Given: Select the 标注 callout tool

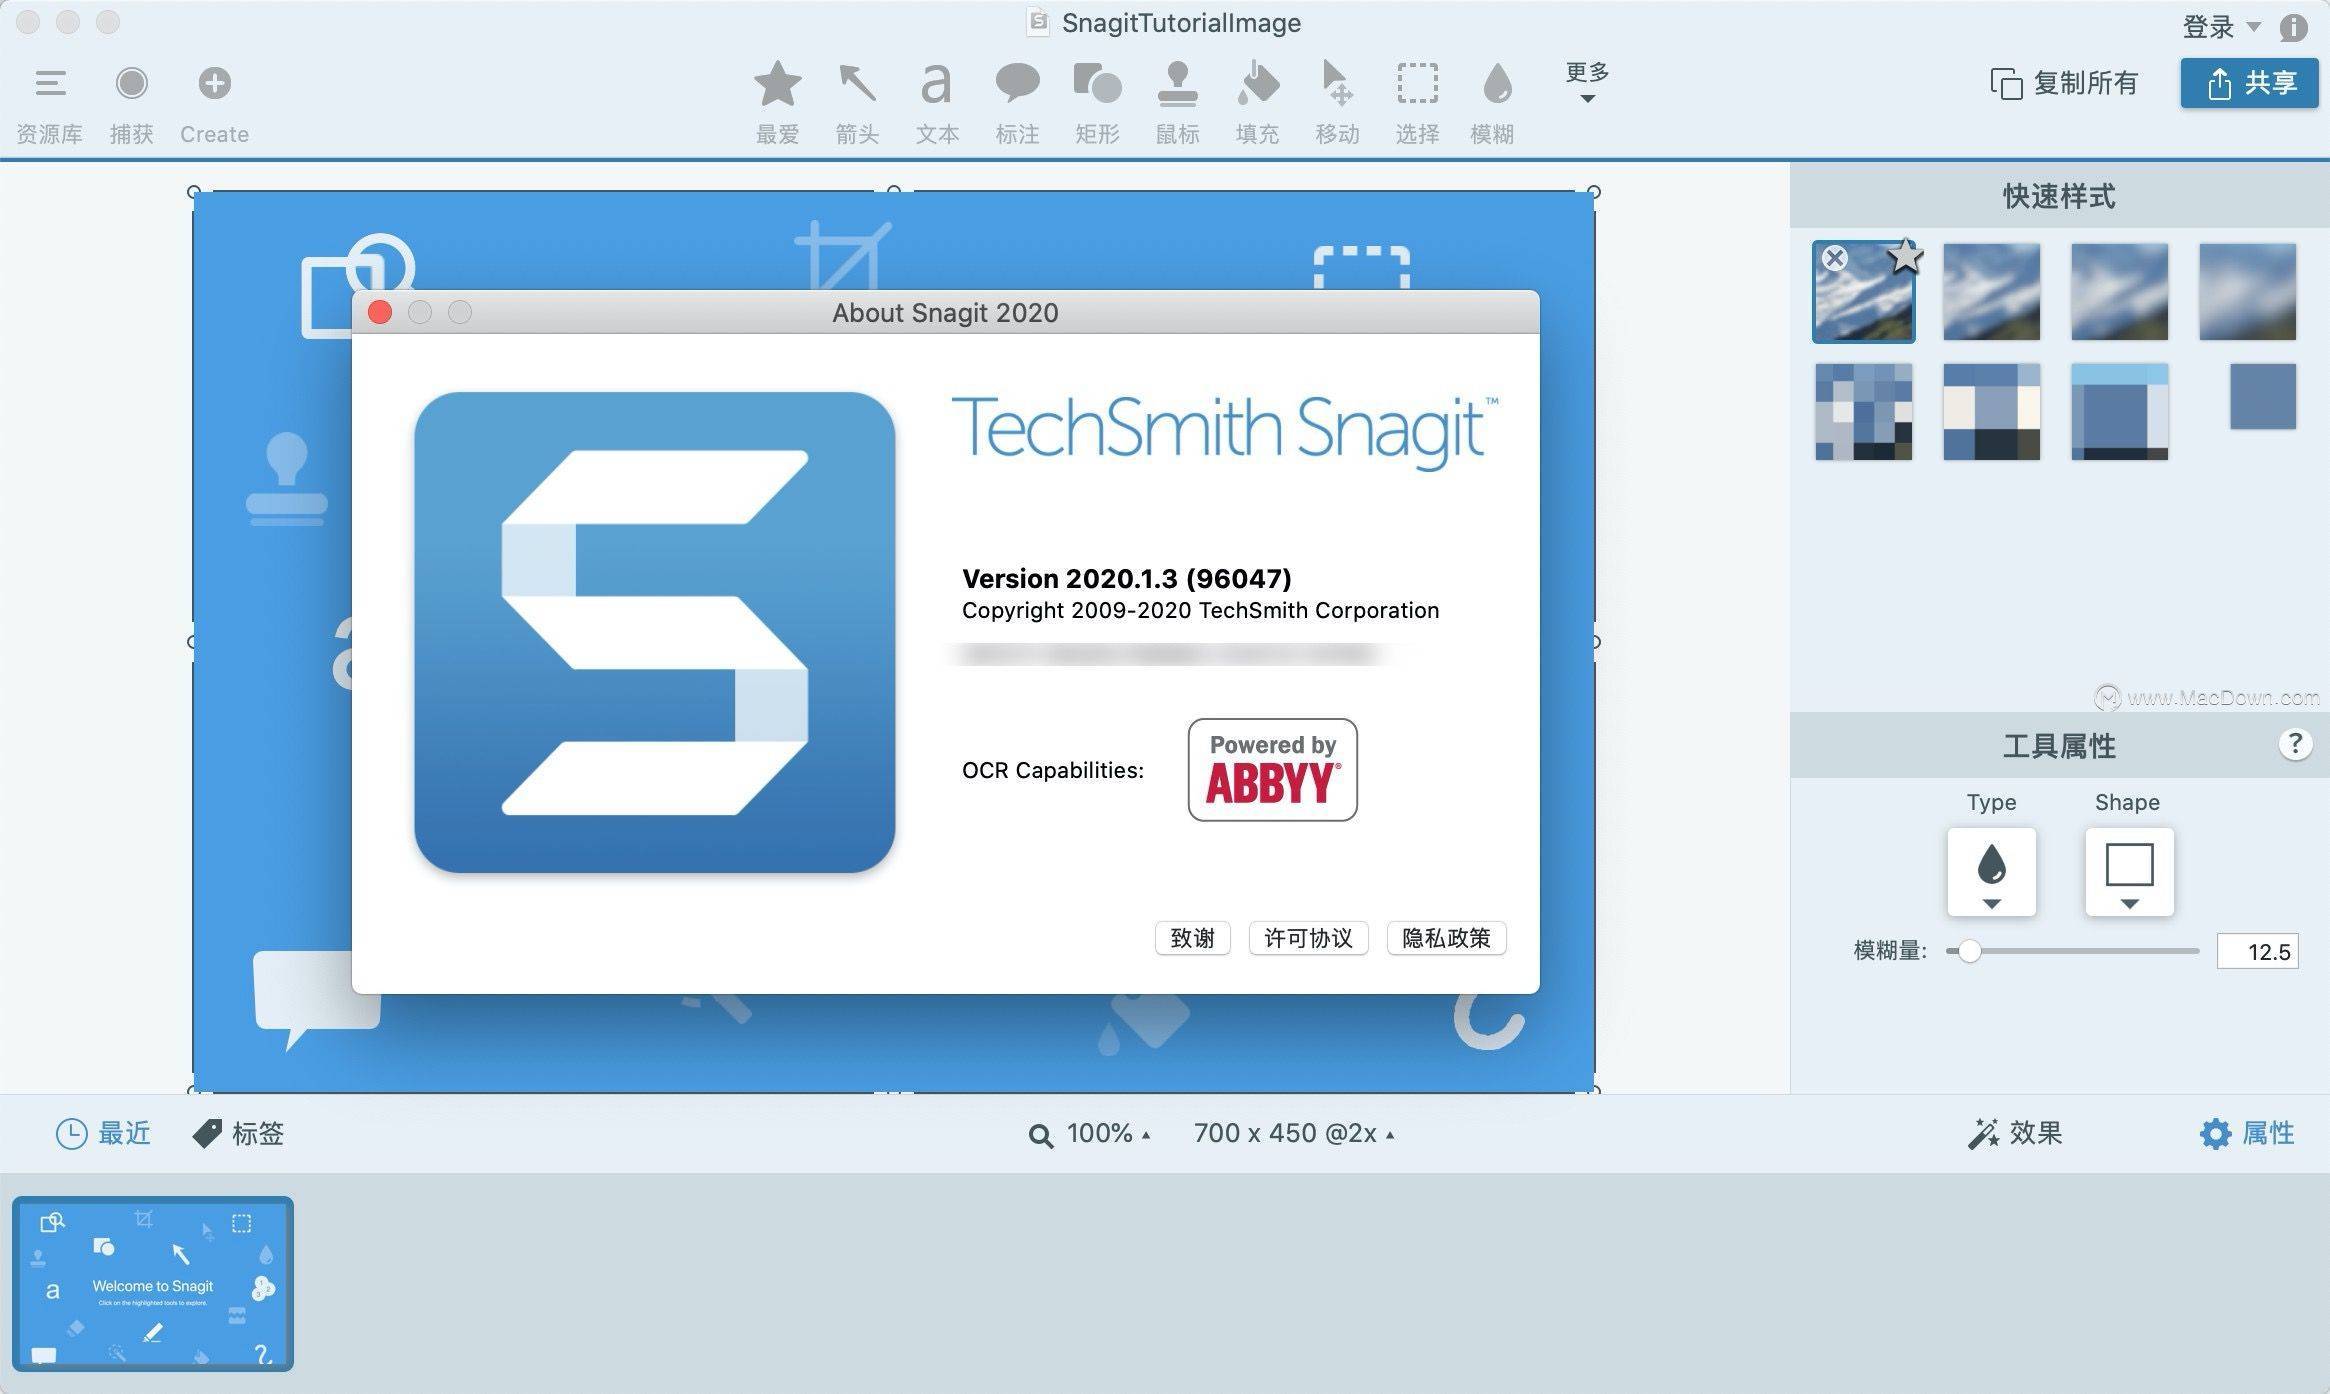Looking at the screenshot, I should 1017,103.
